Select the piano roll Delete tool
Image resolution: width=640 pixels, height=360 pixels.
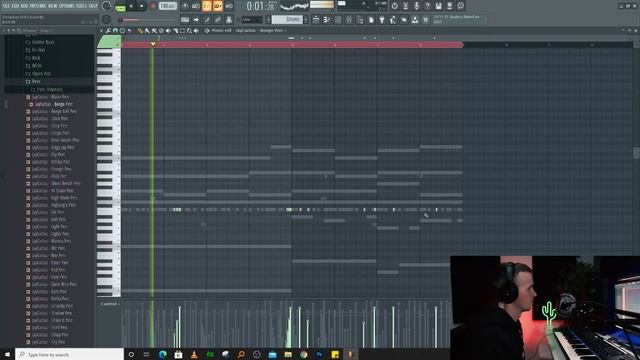coord(161,31)
